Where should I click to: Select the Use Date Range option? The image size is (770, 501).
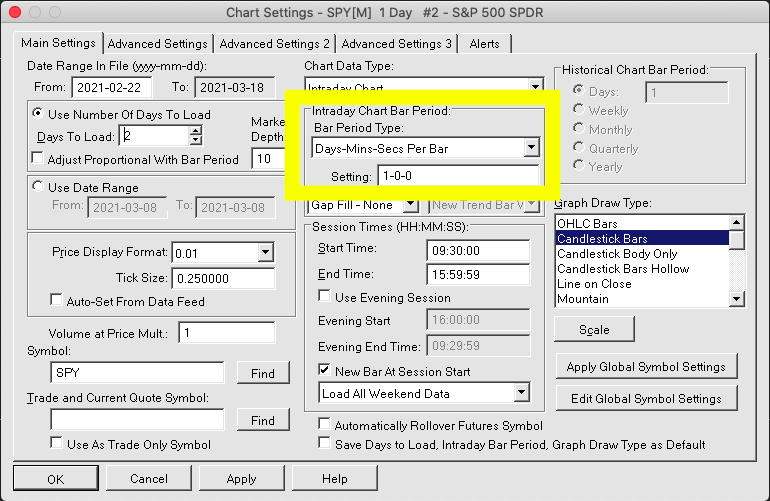click(x=38, y=187)
